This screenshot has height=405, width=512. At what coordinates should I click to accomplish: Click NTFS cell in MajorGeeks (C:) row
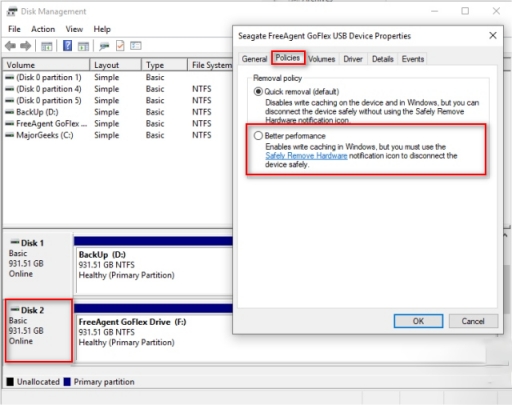202,135
